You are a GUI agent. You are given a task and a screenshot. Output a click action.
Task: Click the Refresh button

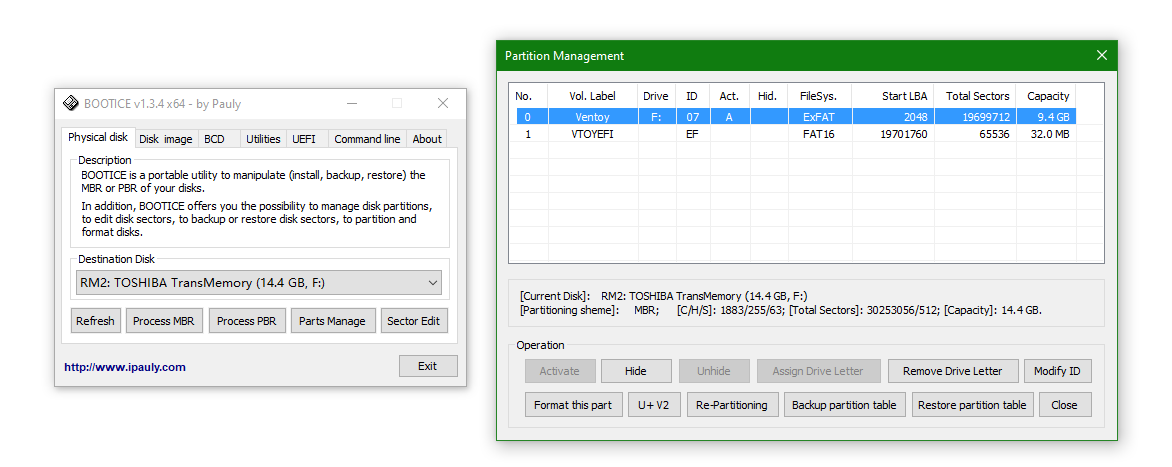[x=96, y=321]
